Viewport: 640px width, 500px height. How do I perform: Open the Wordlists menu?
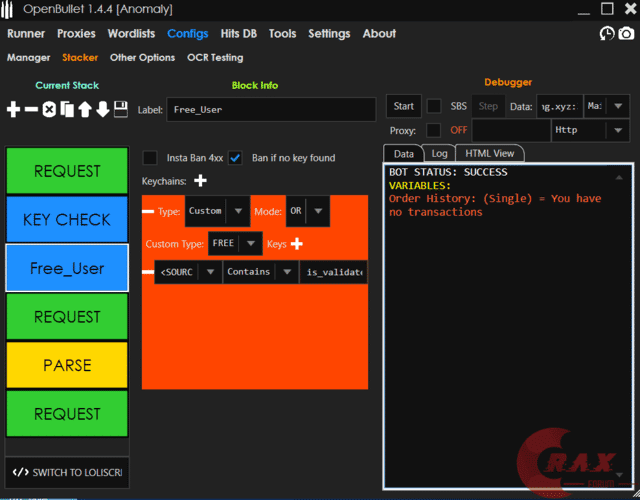[131, 33]
